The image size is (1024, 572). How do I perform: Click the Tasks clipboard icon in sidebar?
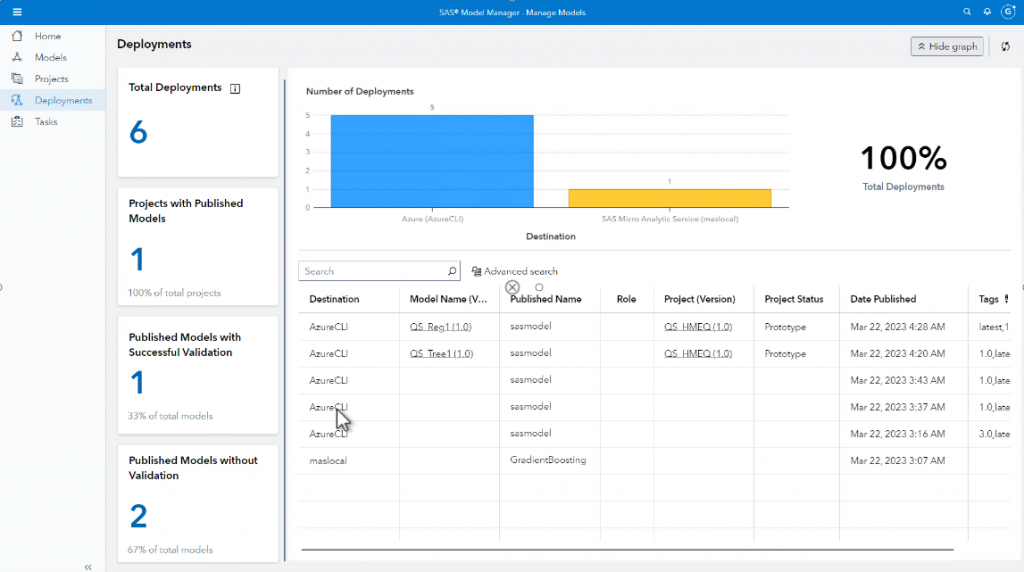point(17,122)
